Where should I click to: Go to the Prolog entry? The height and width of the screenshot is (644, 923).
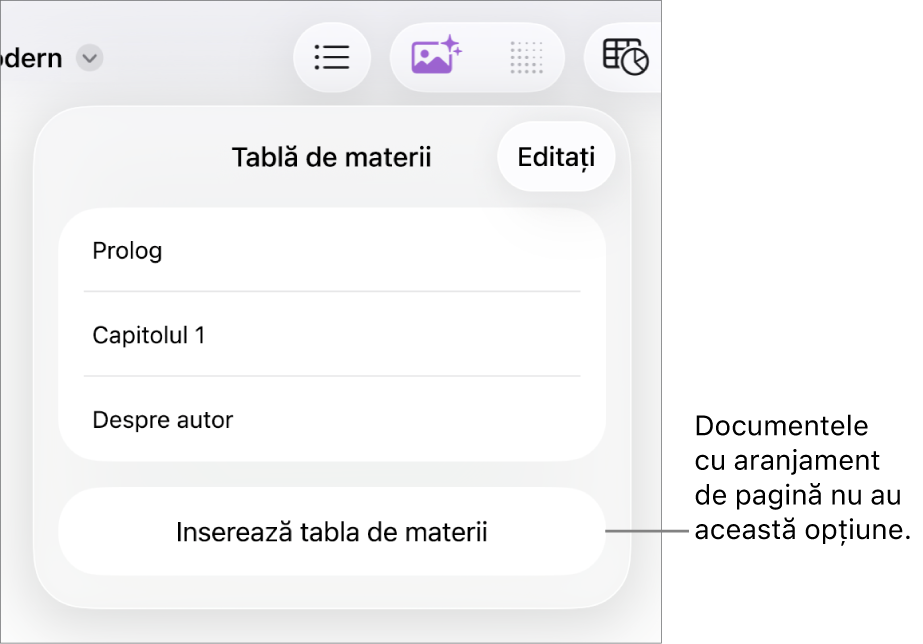click(x=332, y=251)
